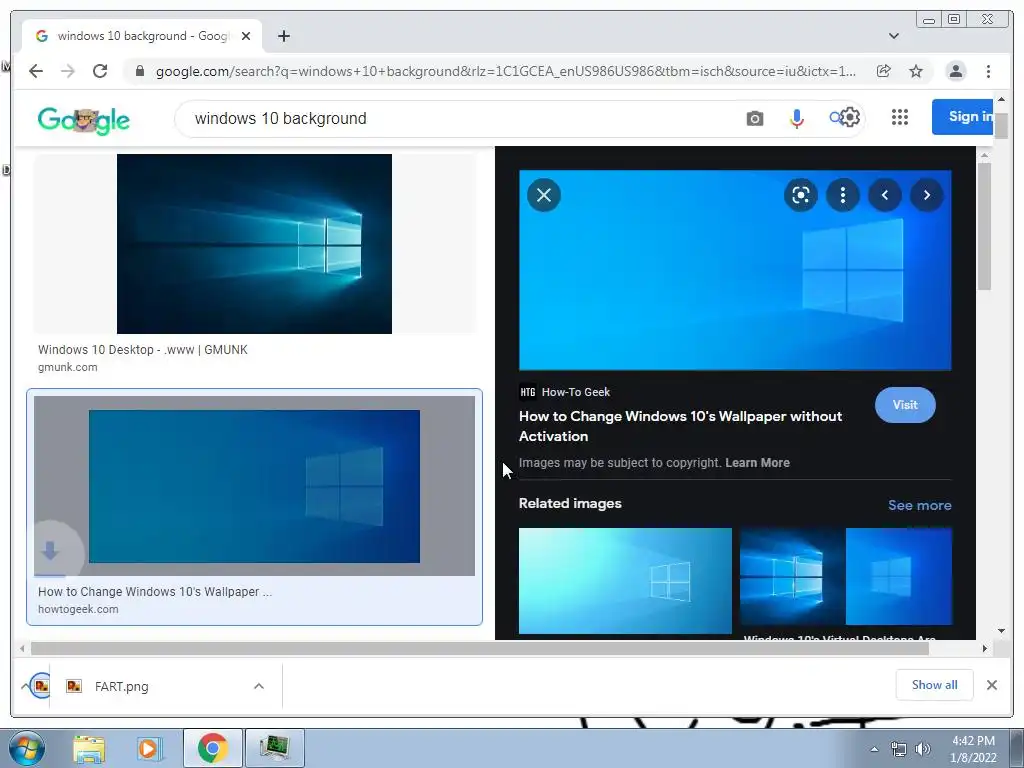This screenshot has width=1024, height=768.
Task: Click the taskbar volume speaker icon
Action: pos(923,749)
